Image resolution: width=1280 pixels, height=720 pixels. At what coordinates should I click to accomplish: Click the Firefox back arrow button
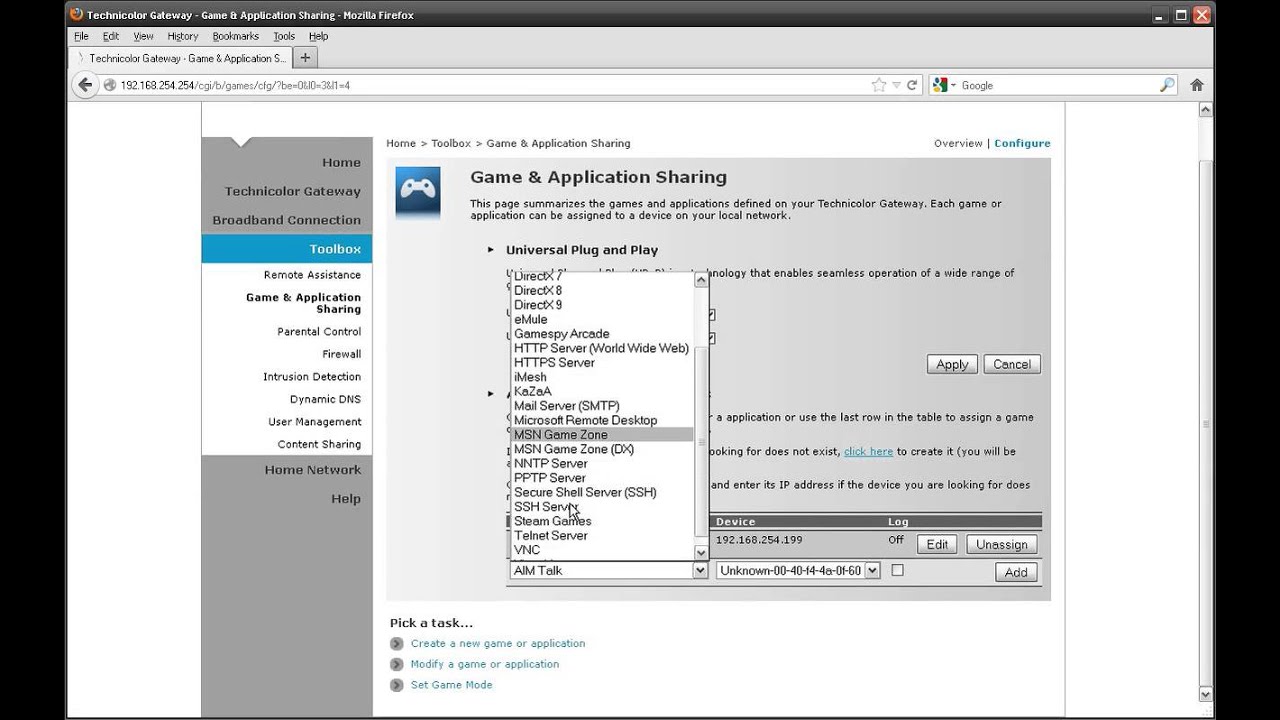click(x=85, y=85)
